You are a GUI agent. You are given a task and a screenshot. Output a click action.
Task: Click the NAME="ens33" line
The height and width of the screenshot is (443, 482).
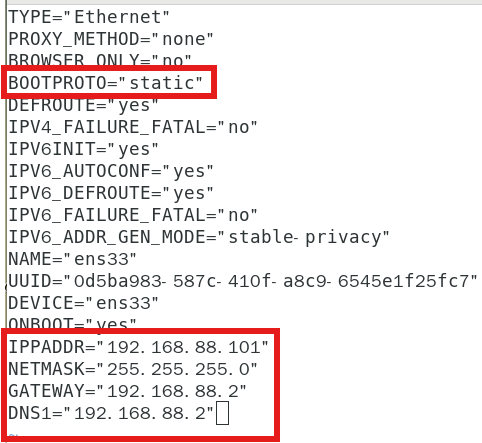click(72, 259)
